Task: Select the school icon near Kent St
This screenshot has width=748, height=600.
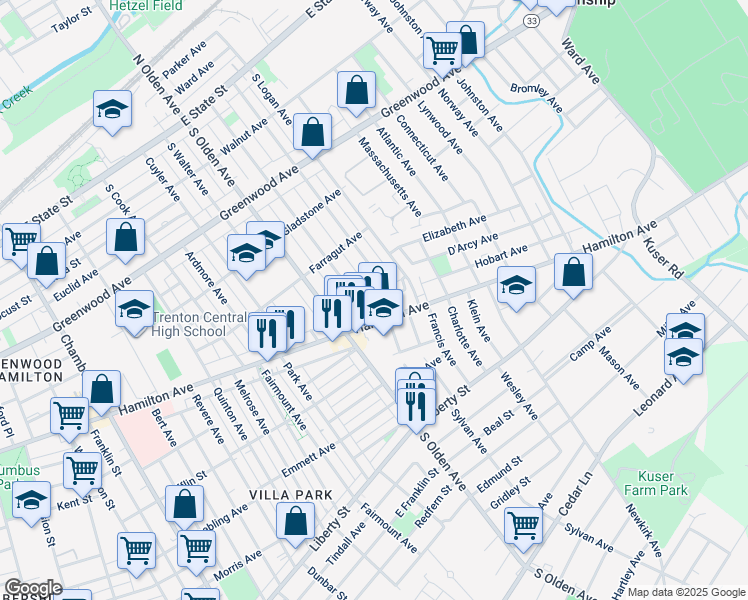Action: 32,500
